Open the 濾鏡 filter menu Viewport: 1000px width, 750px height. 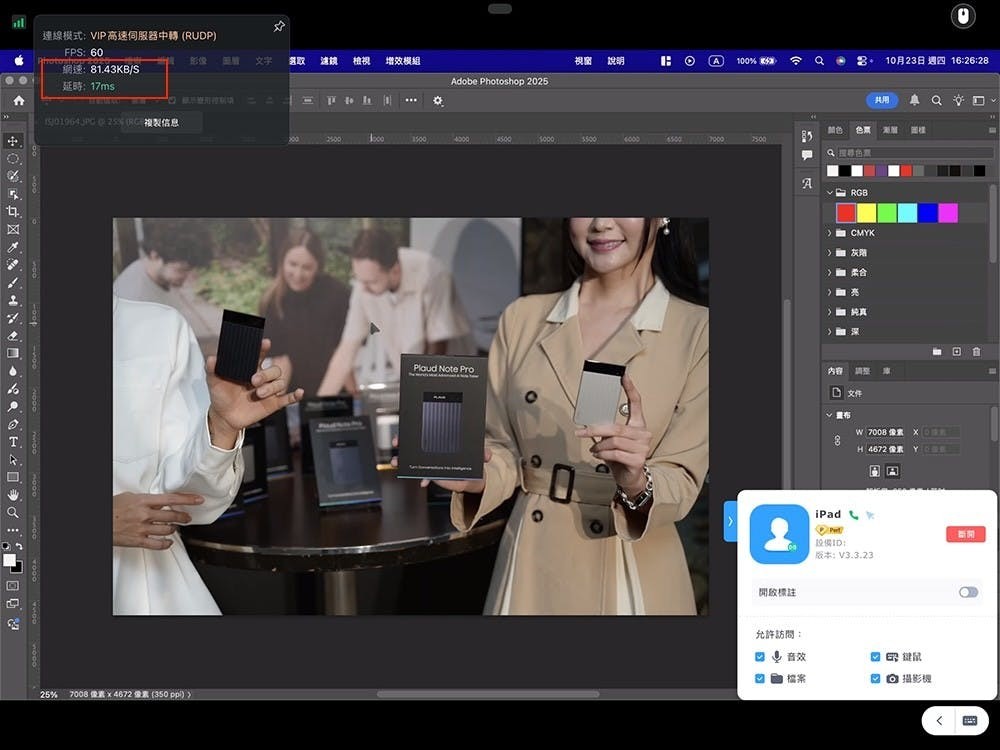coord(328,61)
